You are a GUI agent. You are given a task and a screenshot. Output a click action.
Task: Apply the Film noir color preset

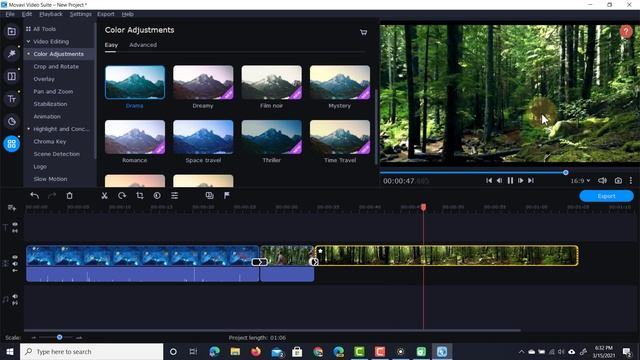(x=271, y=82)
